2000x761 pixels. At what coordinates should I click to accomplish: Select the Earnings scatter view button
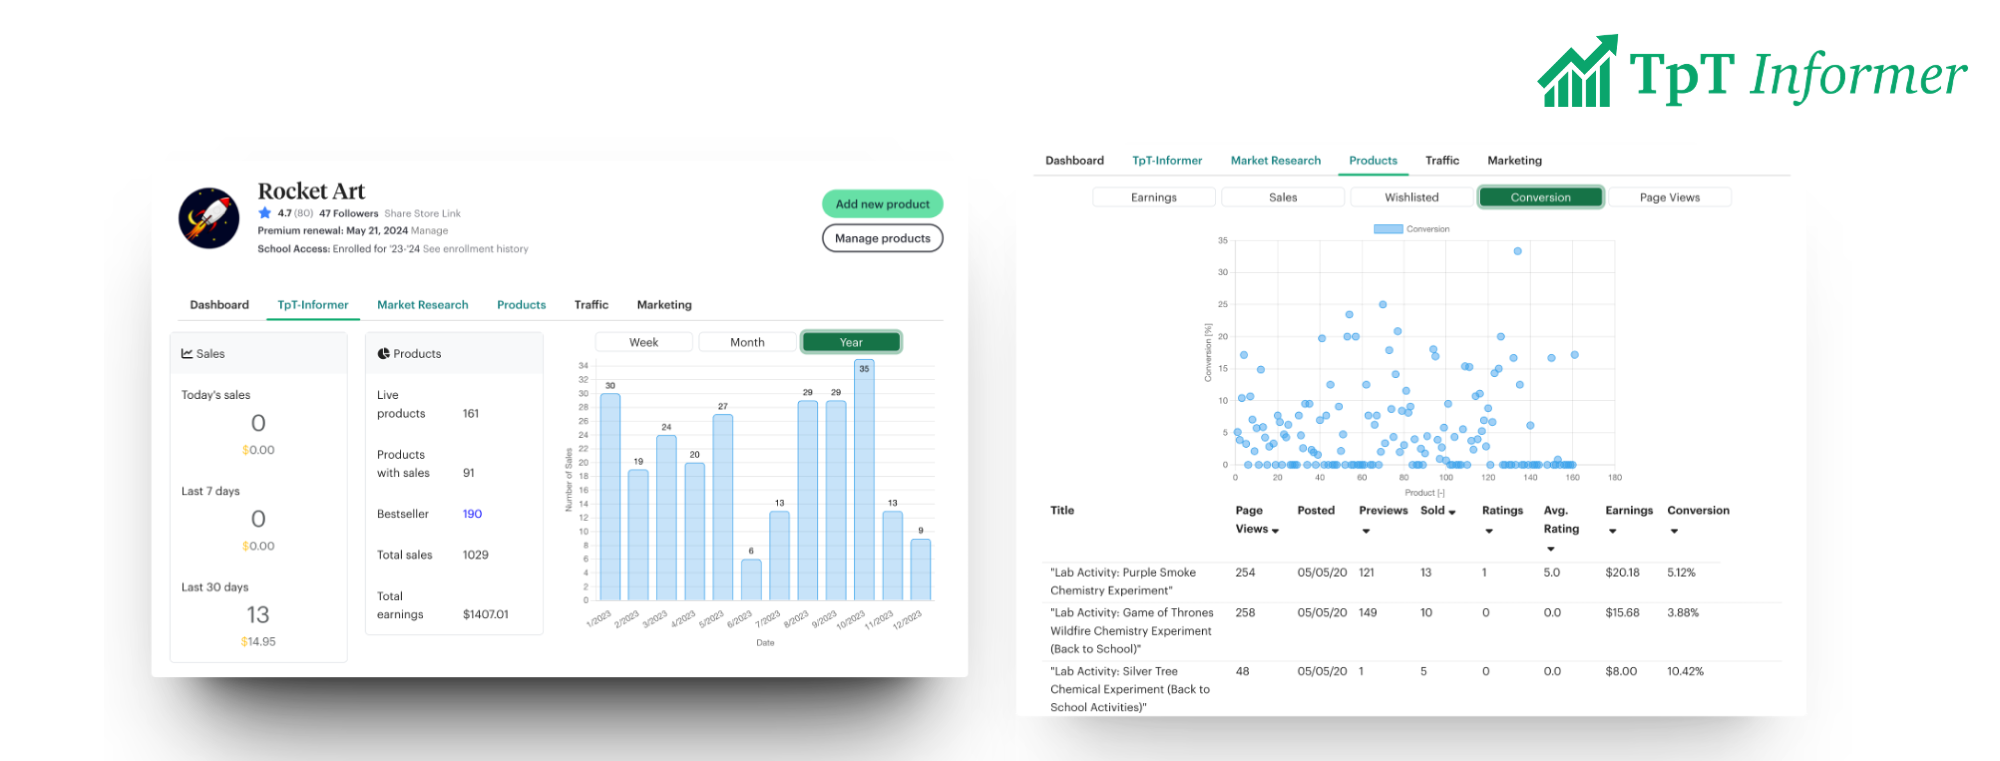pyautogui.click(x=1154, y=197)
